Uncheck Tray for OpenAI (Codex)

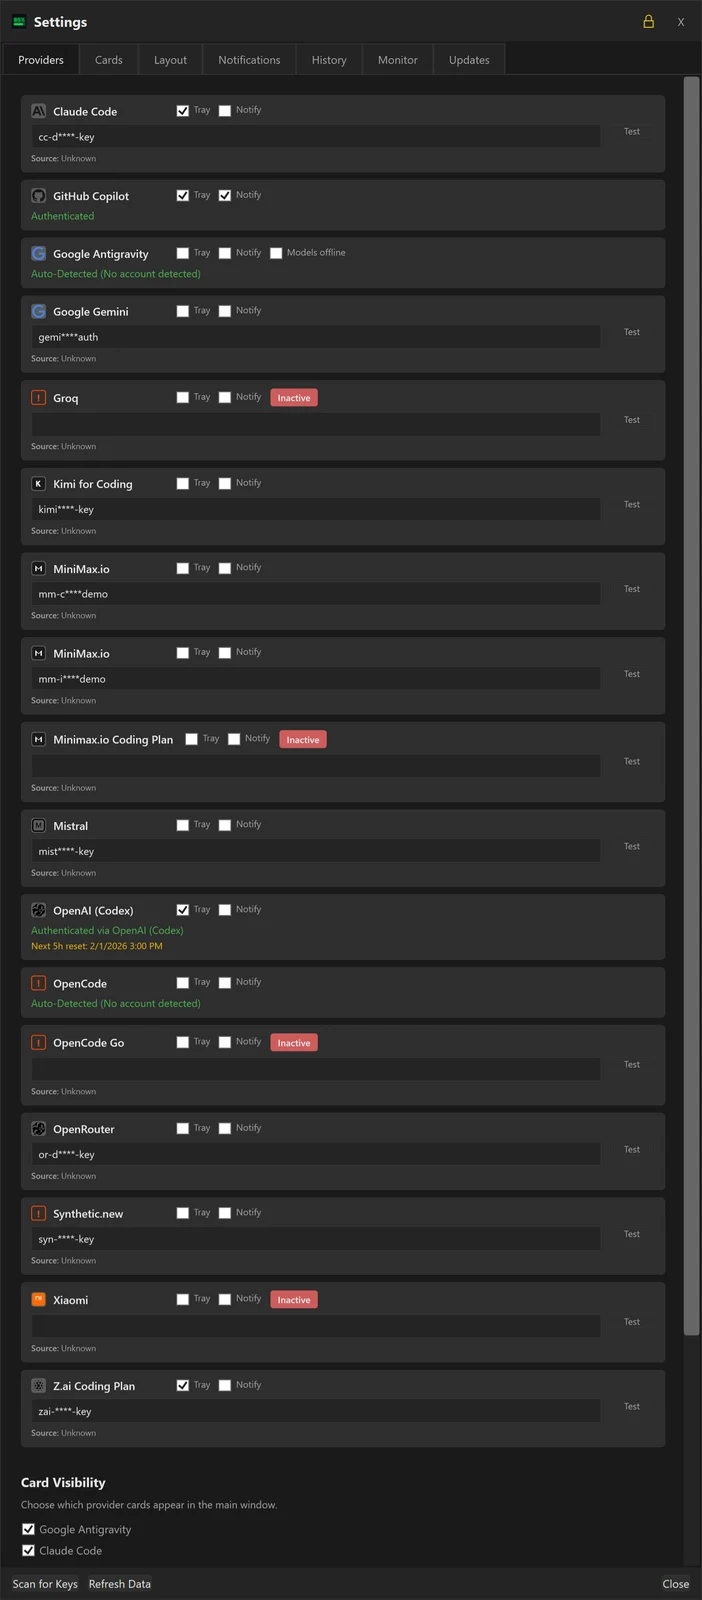(x=183, y=910)
